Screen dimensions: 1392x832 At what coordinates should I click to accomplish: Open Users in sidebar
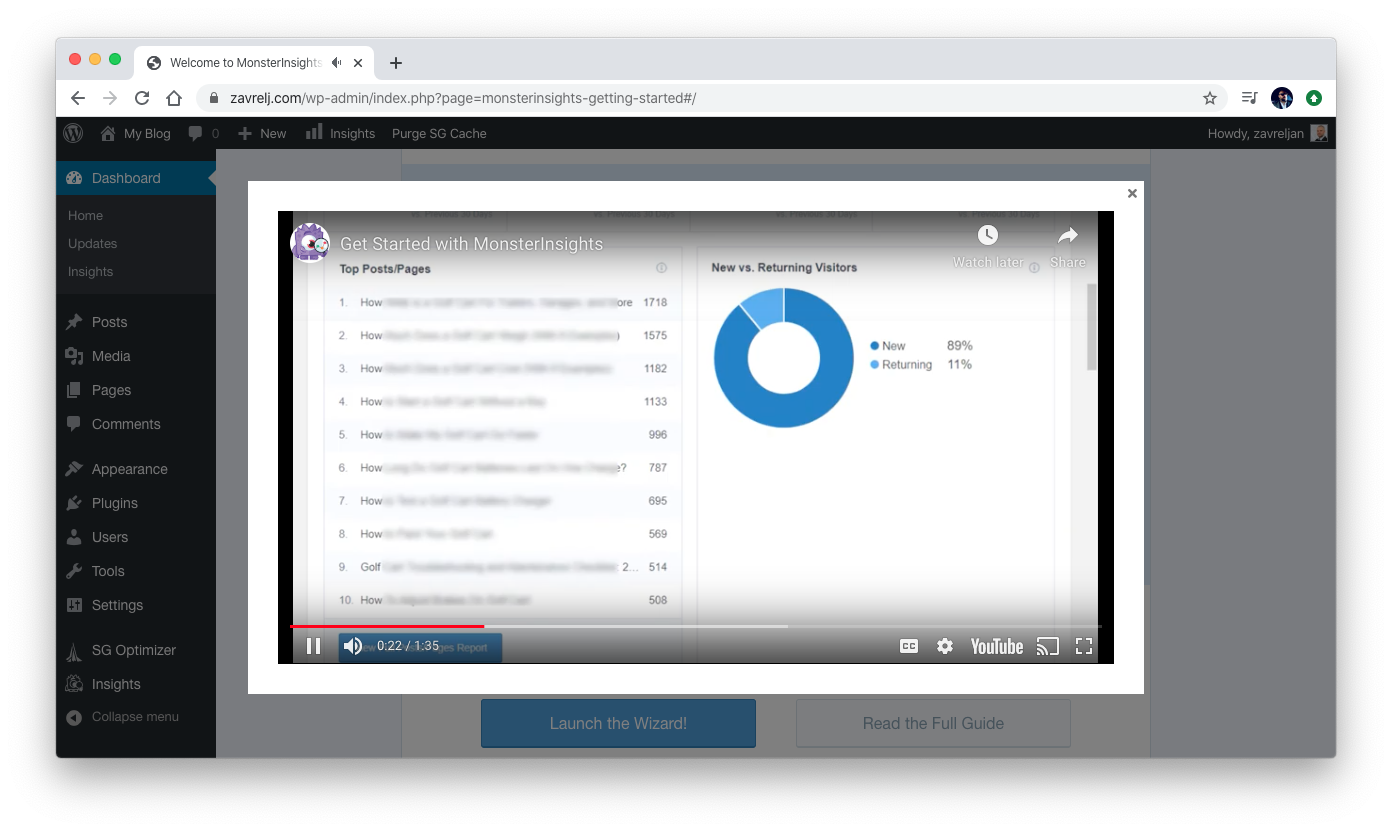coord(136,537)
